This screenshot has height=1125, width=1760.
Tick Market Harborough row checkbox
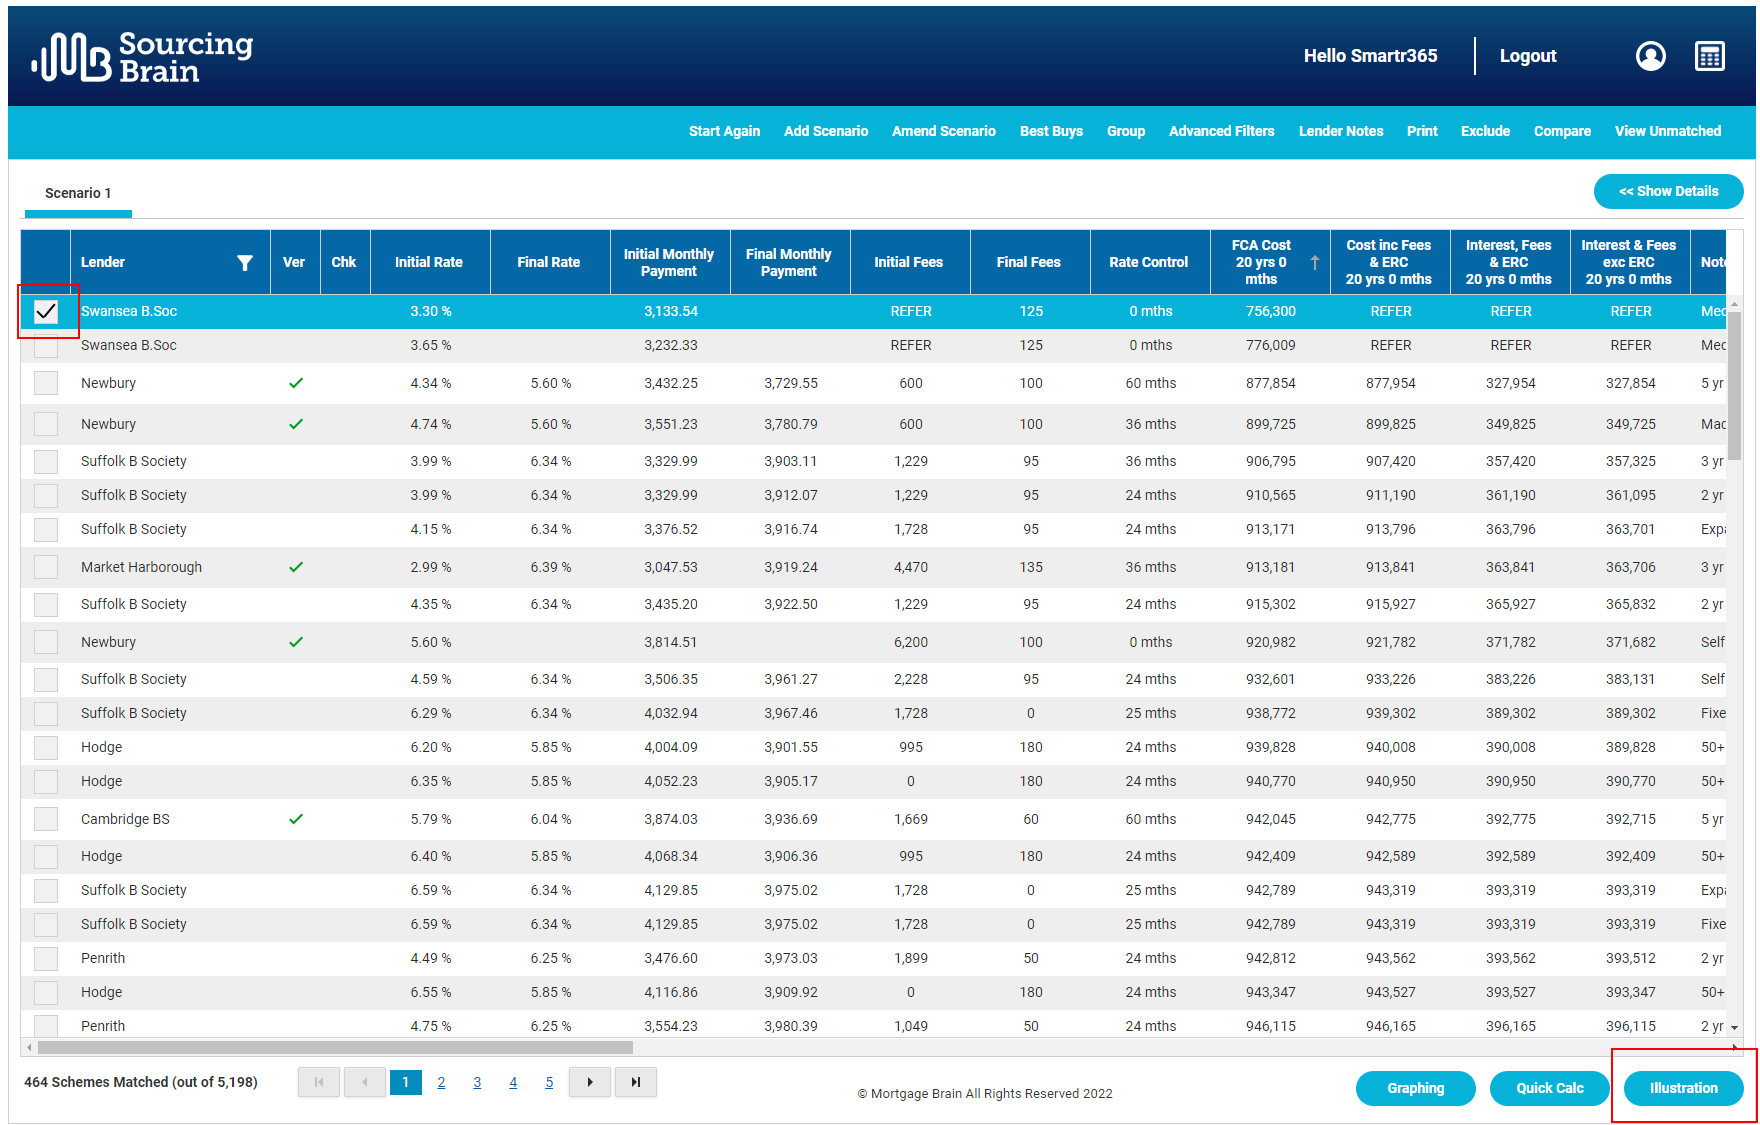(x=46, y=567)
